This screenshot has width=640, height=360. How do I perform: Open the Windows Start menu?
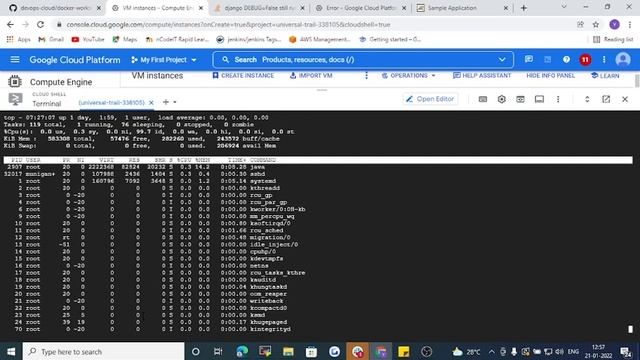click(x=11, y=351)
